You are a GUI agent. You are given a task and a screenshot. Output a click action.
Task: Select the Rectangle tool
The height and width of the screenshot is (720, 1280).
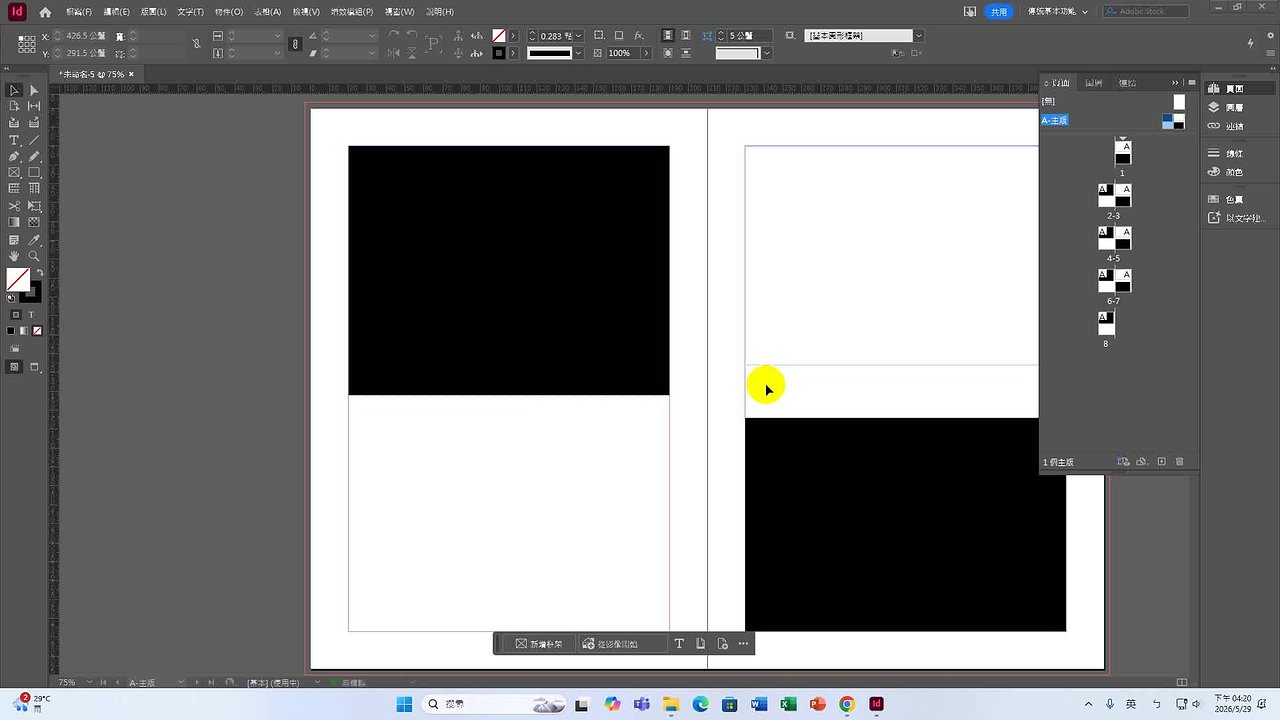point(34,172)
